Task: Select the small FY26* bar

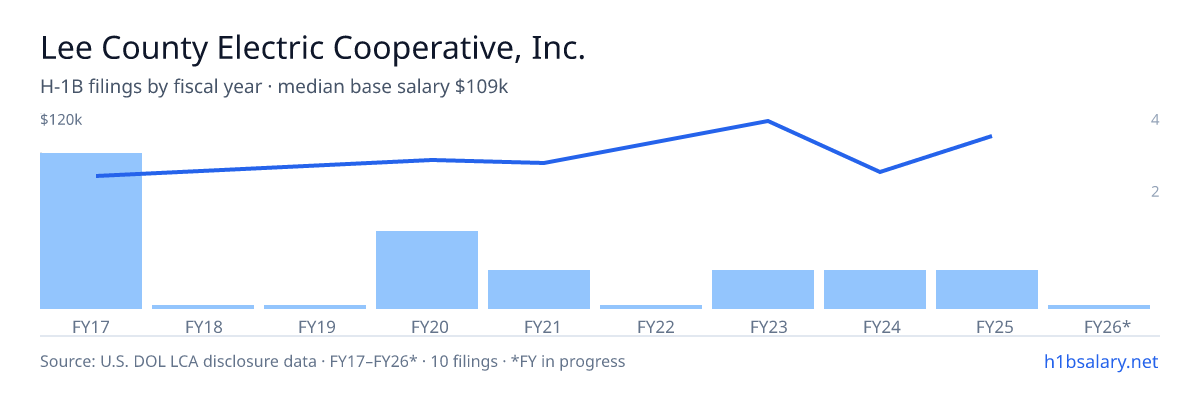Action: (1099, 307)
